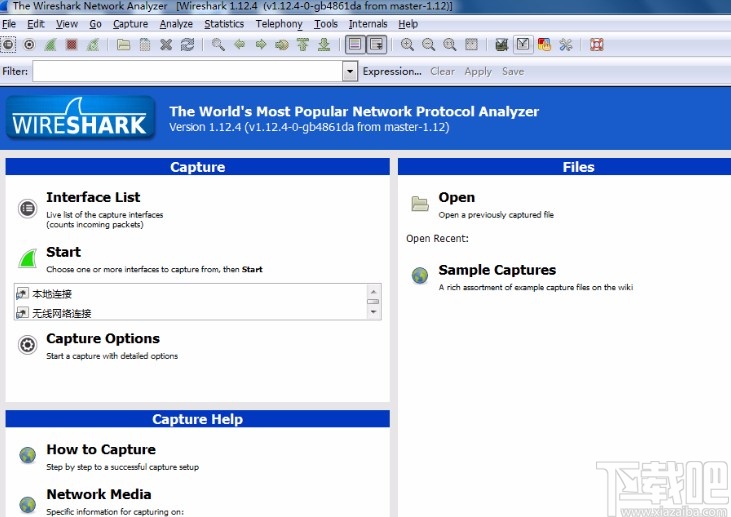This screenshot has width=731, height=517.
Task: Open the Edit menu
Action: [35, 24]
